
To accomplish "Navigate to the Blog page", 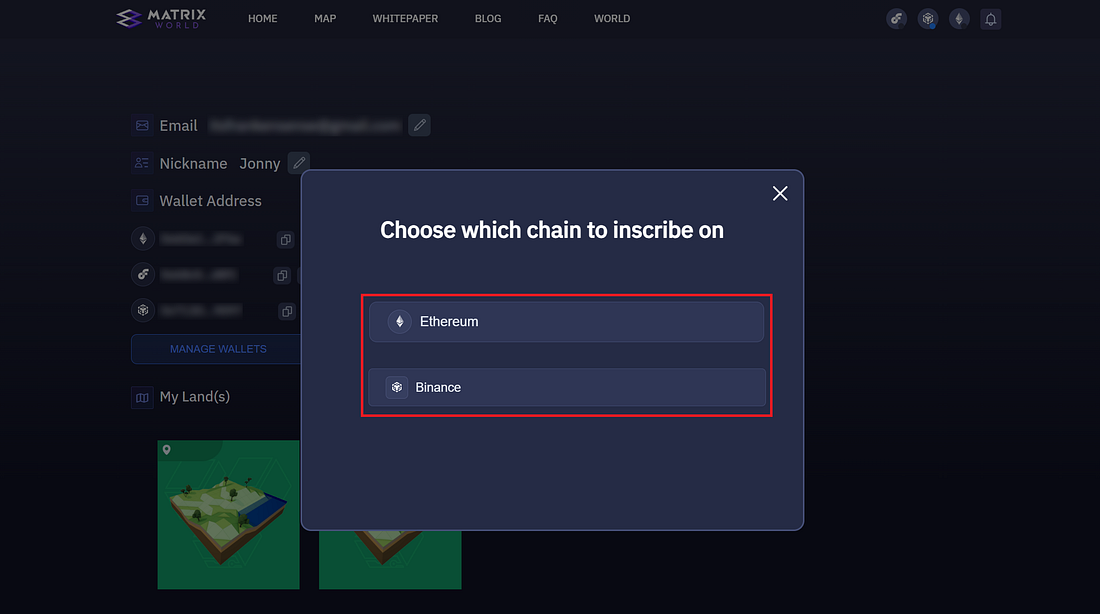I will pos(488,19).
